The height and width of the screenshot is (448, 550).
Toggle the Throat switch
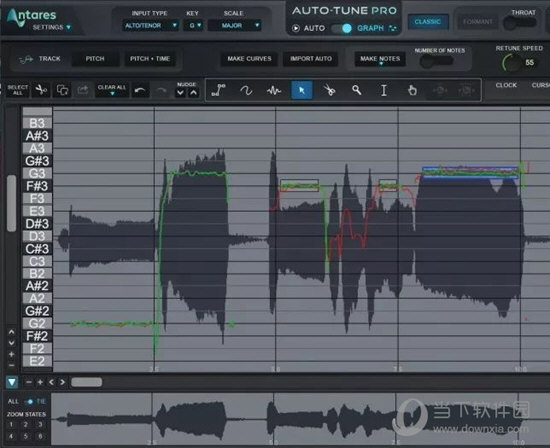[519, 23]
